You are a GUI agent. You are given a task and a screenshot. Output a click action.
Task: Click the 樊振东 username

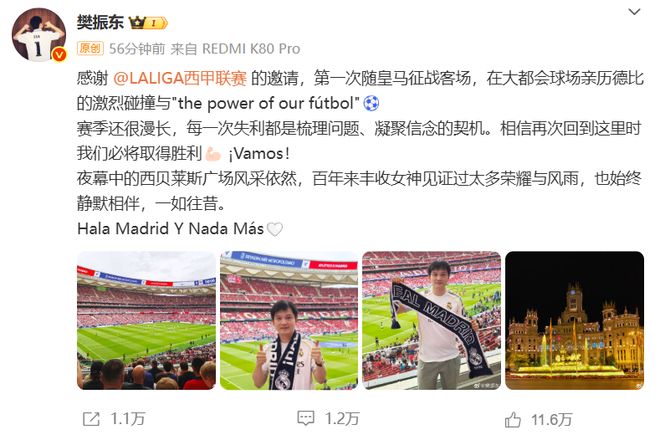(100, 22)
